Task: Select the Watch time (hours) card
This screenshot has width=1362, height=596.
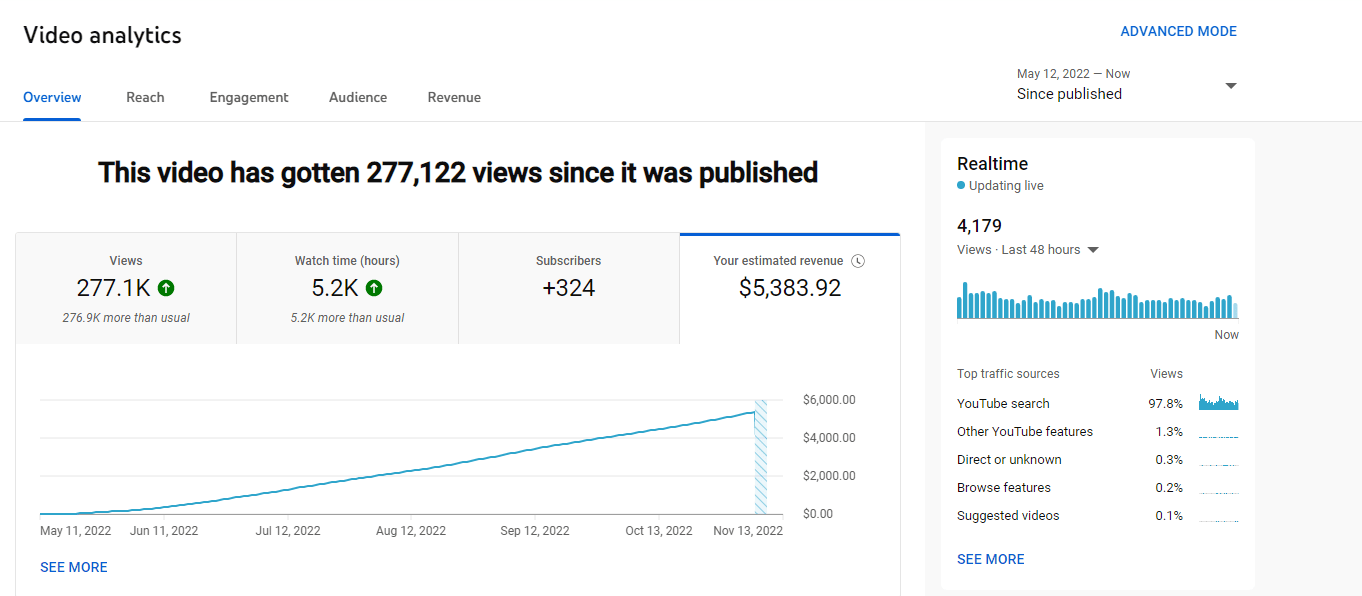Action: pos(347,289)
